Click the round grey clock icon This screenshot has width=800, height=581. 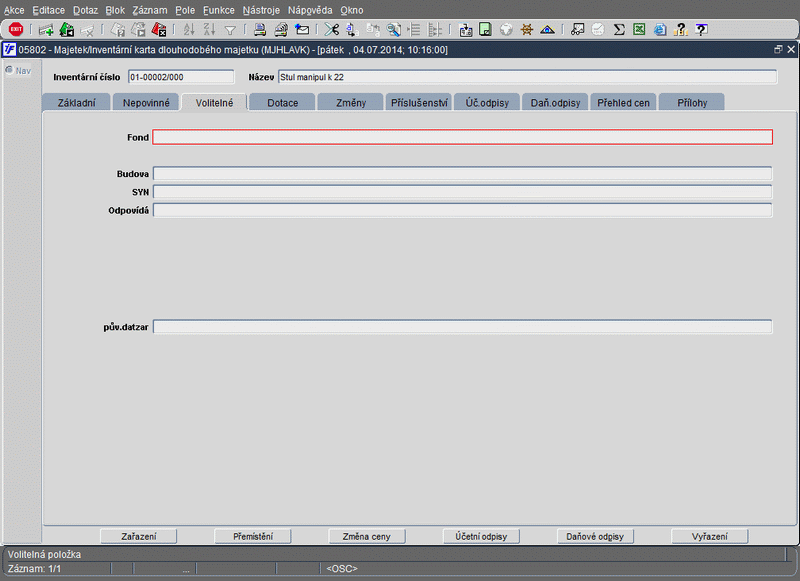click(x=598, y=30)
